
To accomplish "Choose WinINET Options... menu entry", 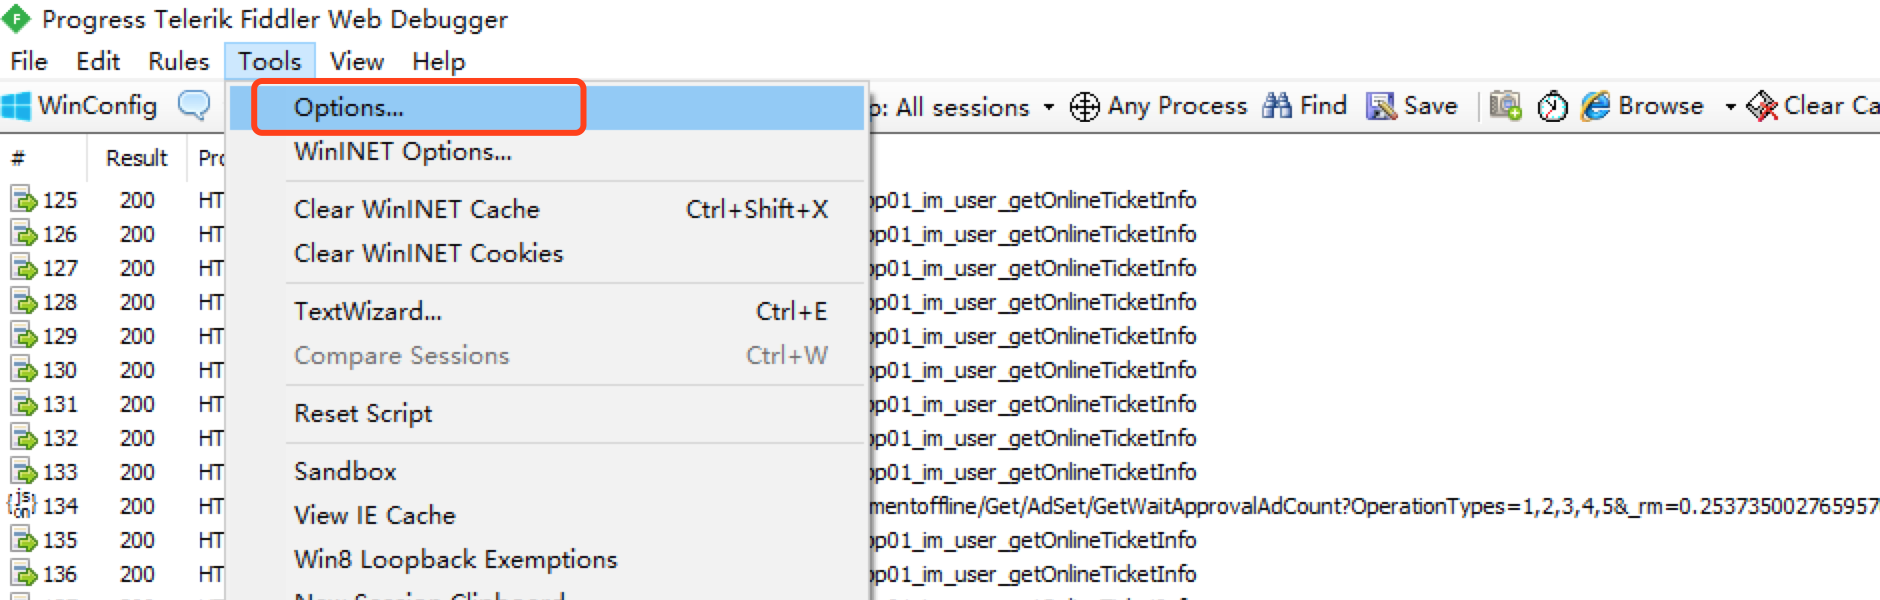I will click(402, 152).
